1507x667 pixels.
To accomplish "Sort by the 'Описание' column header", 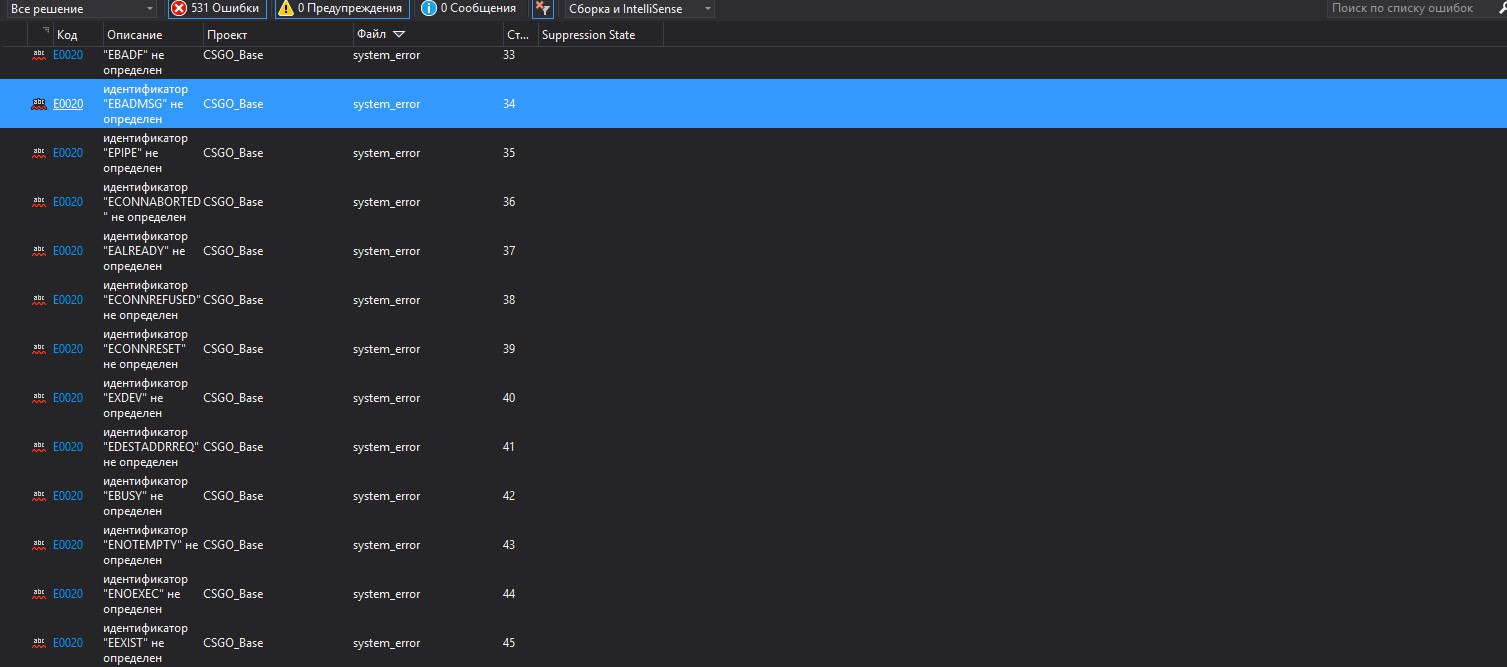I will pos(133,35).
